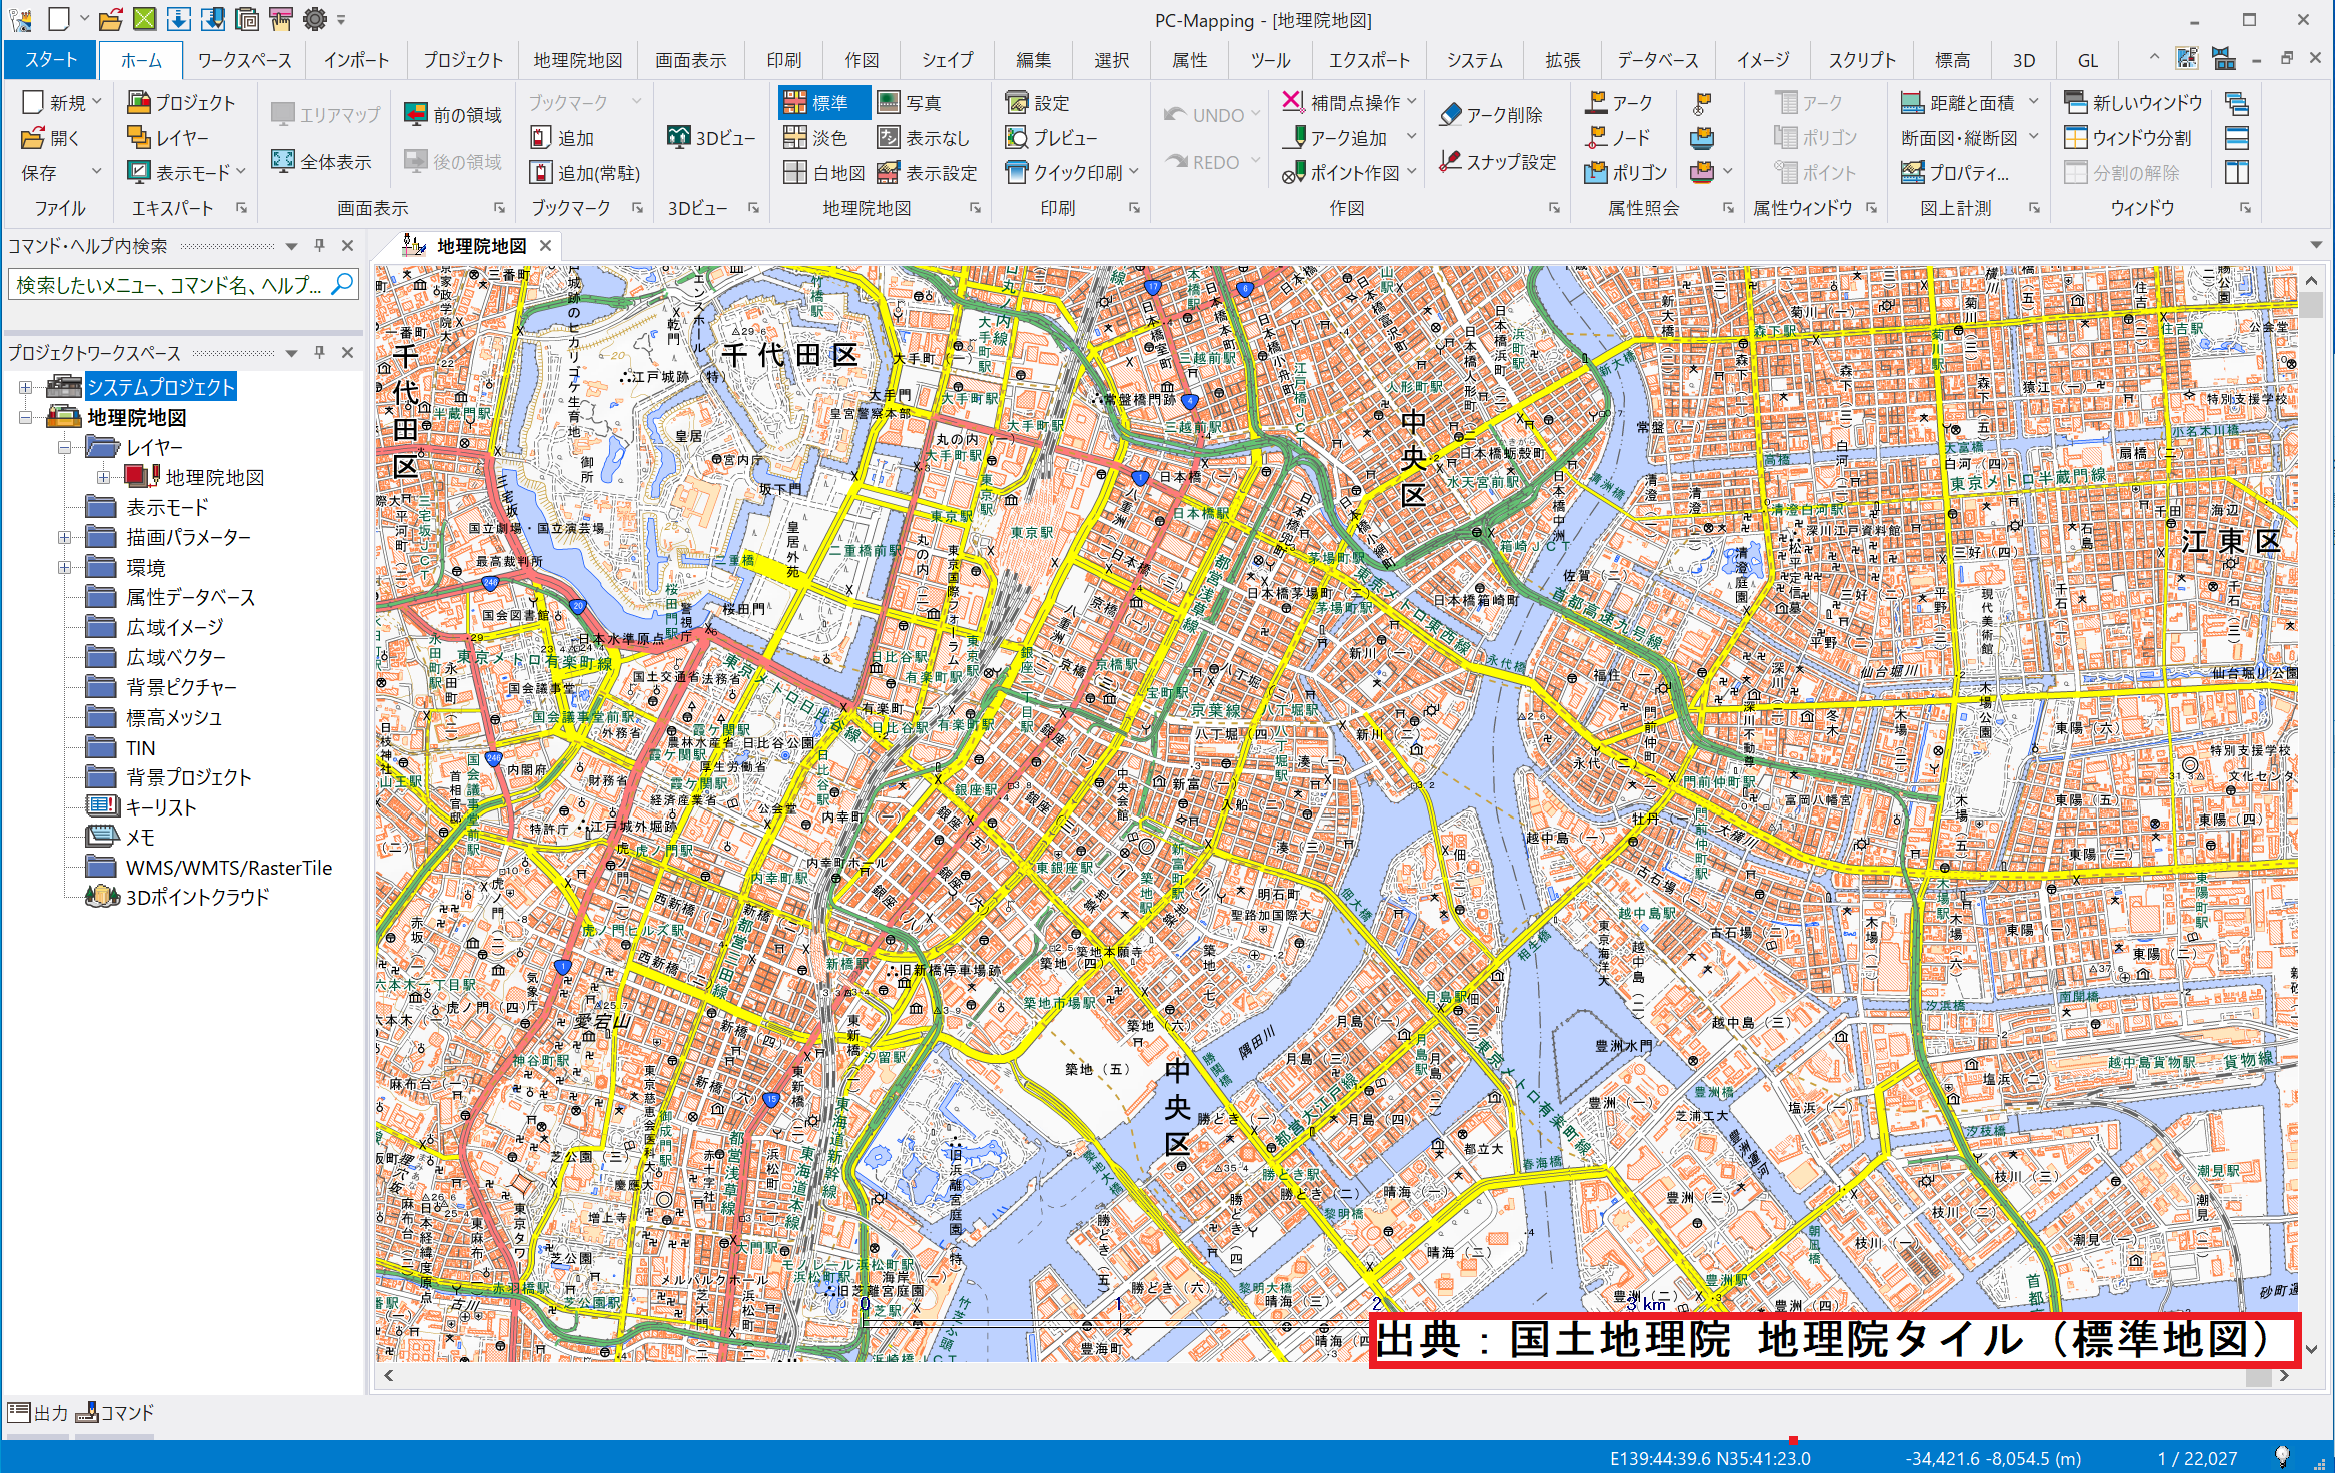
Task: Click the command search input field
Action: tap(170, 284)
